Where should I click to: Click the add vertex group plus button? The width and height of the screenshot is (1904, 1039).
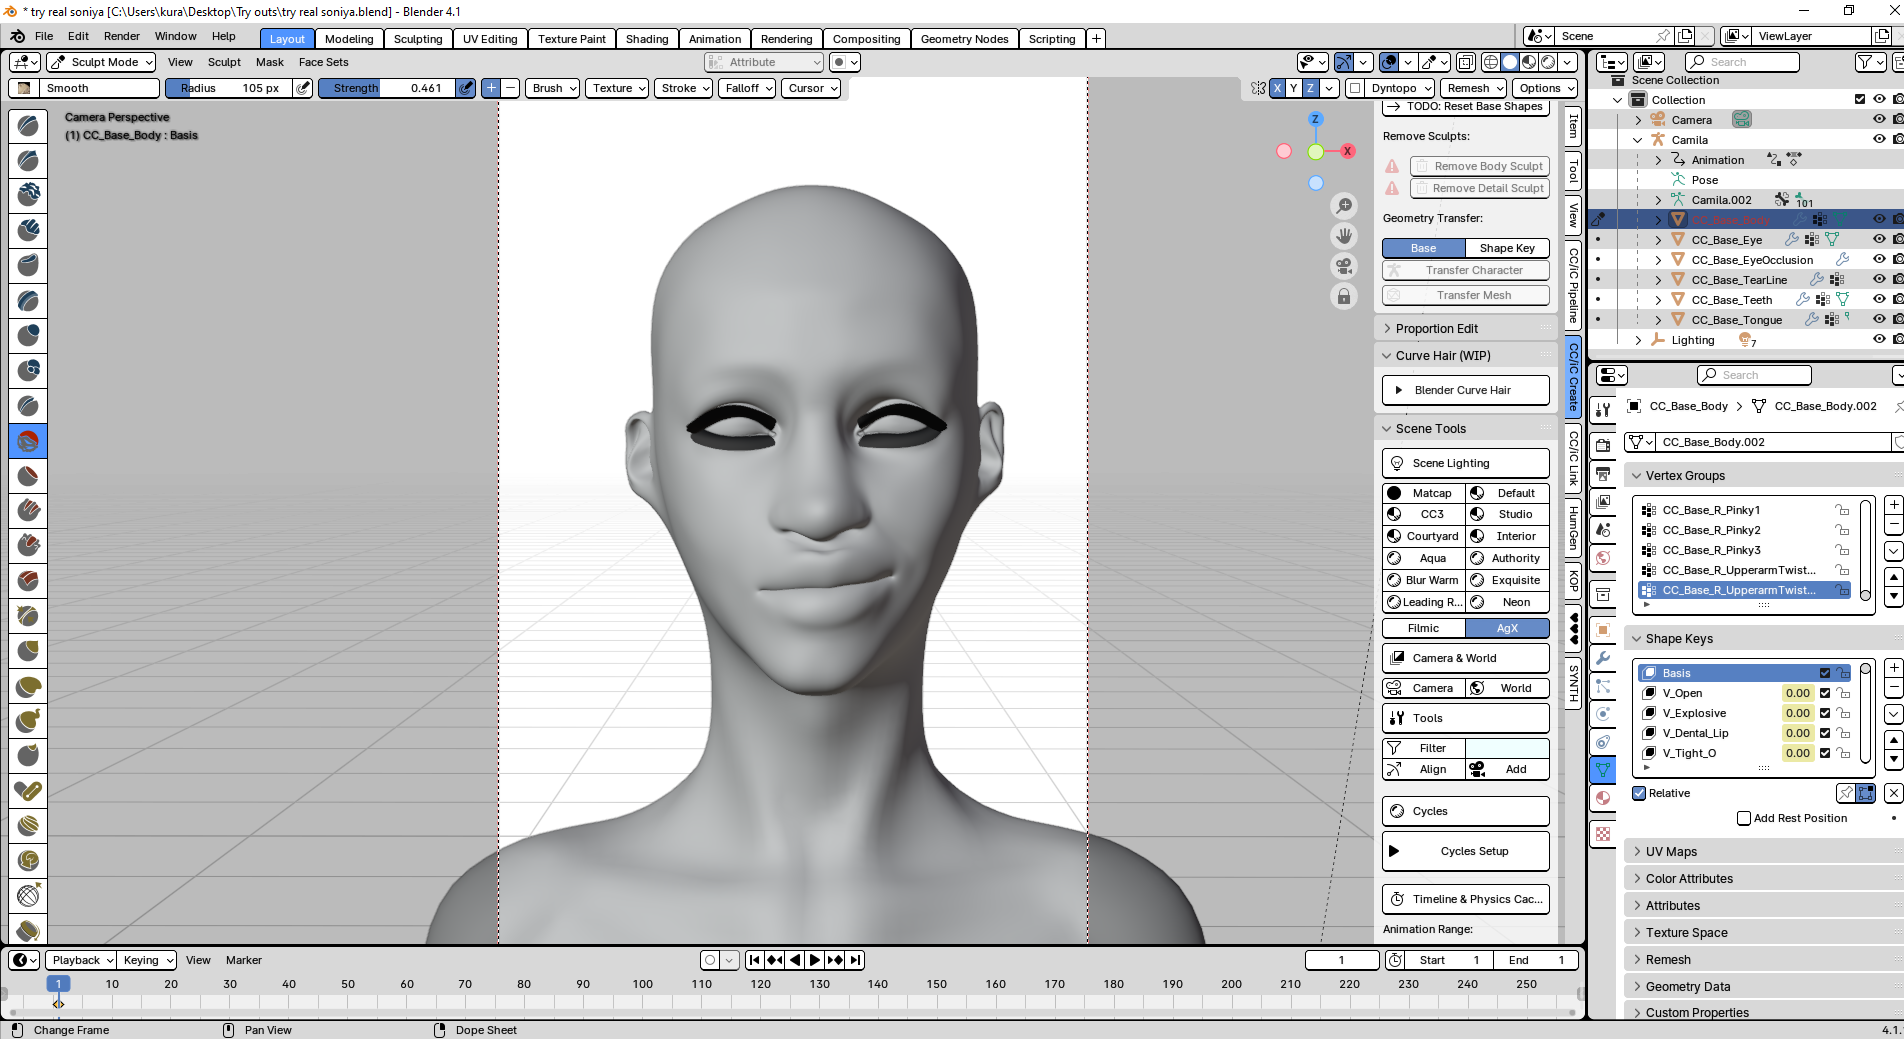coord(1893,505)
